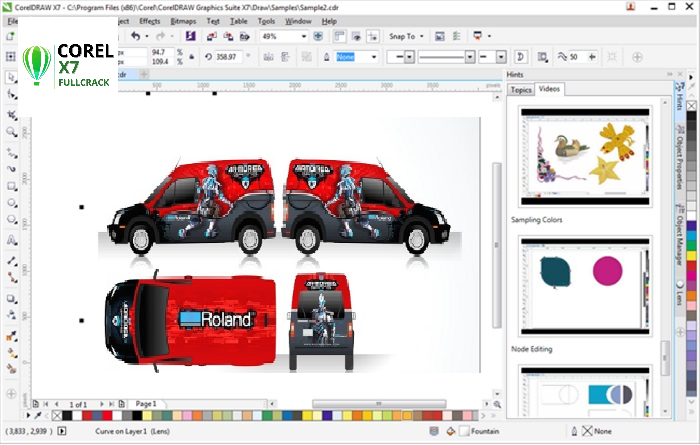Select the Drop Shadow tool

[x=11, y=299]
